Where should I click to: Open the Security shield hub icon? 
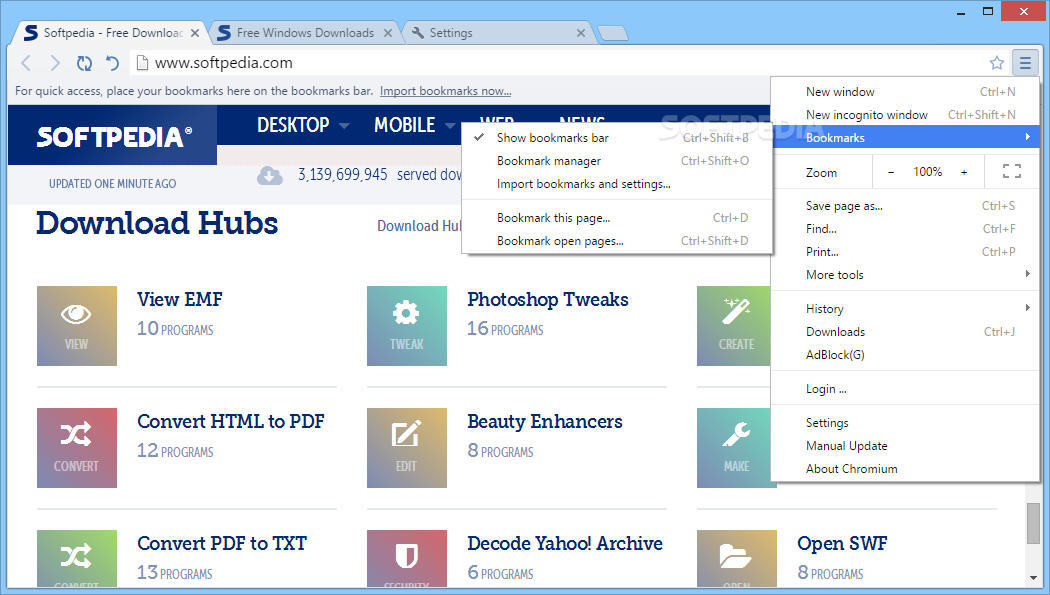click(x=406, y=559)
